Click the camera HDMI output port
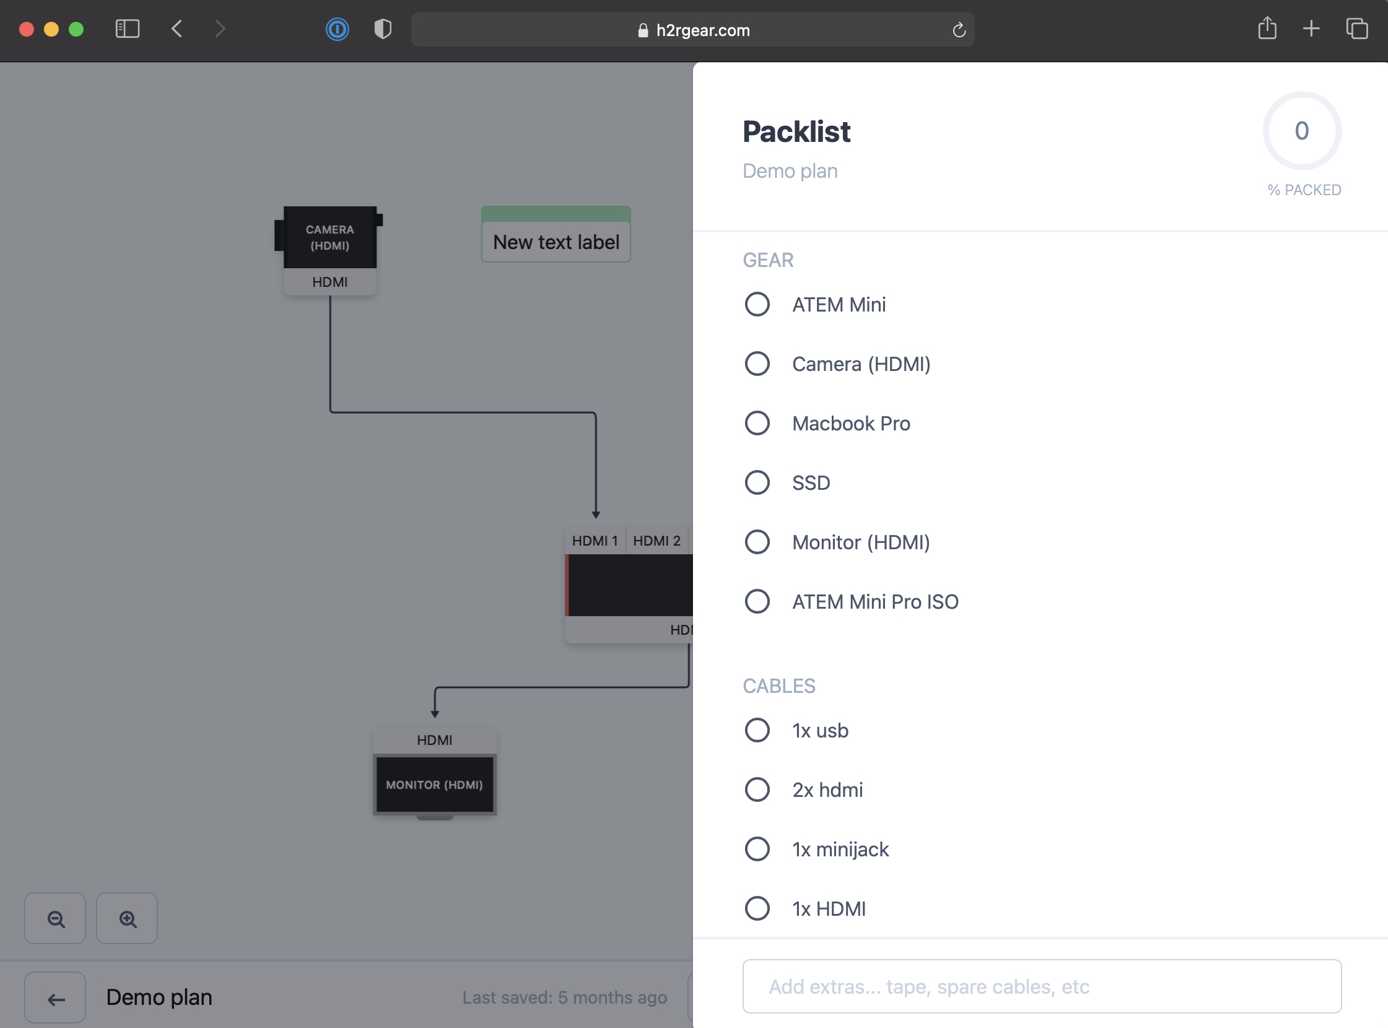Viewport: 1388px width, 1028px height. [x=330, y=282]
